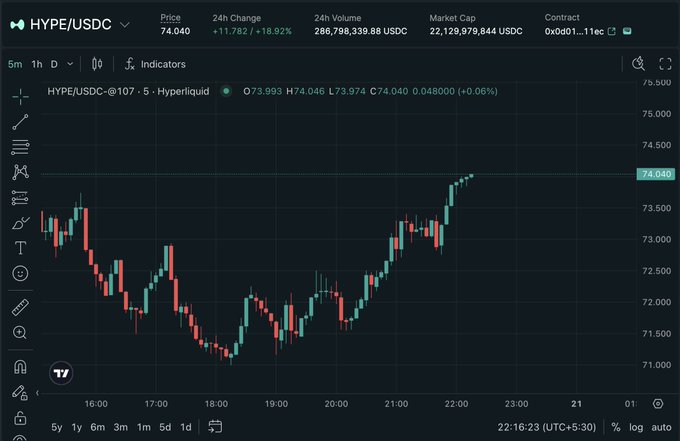Click the HYPE/USDC pair name
The image size is (680, 441).
coord(71,24)
